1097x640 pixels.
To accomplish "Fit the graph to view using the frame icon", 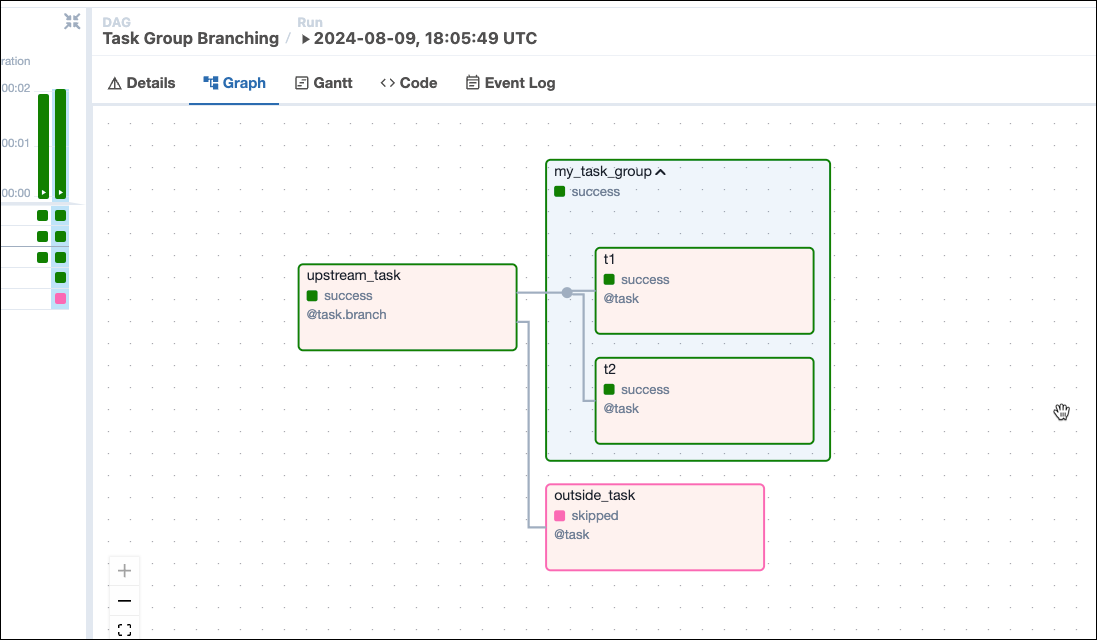I will point(123,629).
